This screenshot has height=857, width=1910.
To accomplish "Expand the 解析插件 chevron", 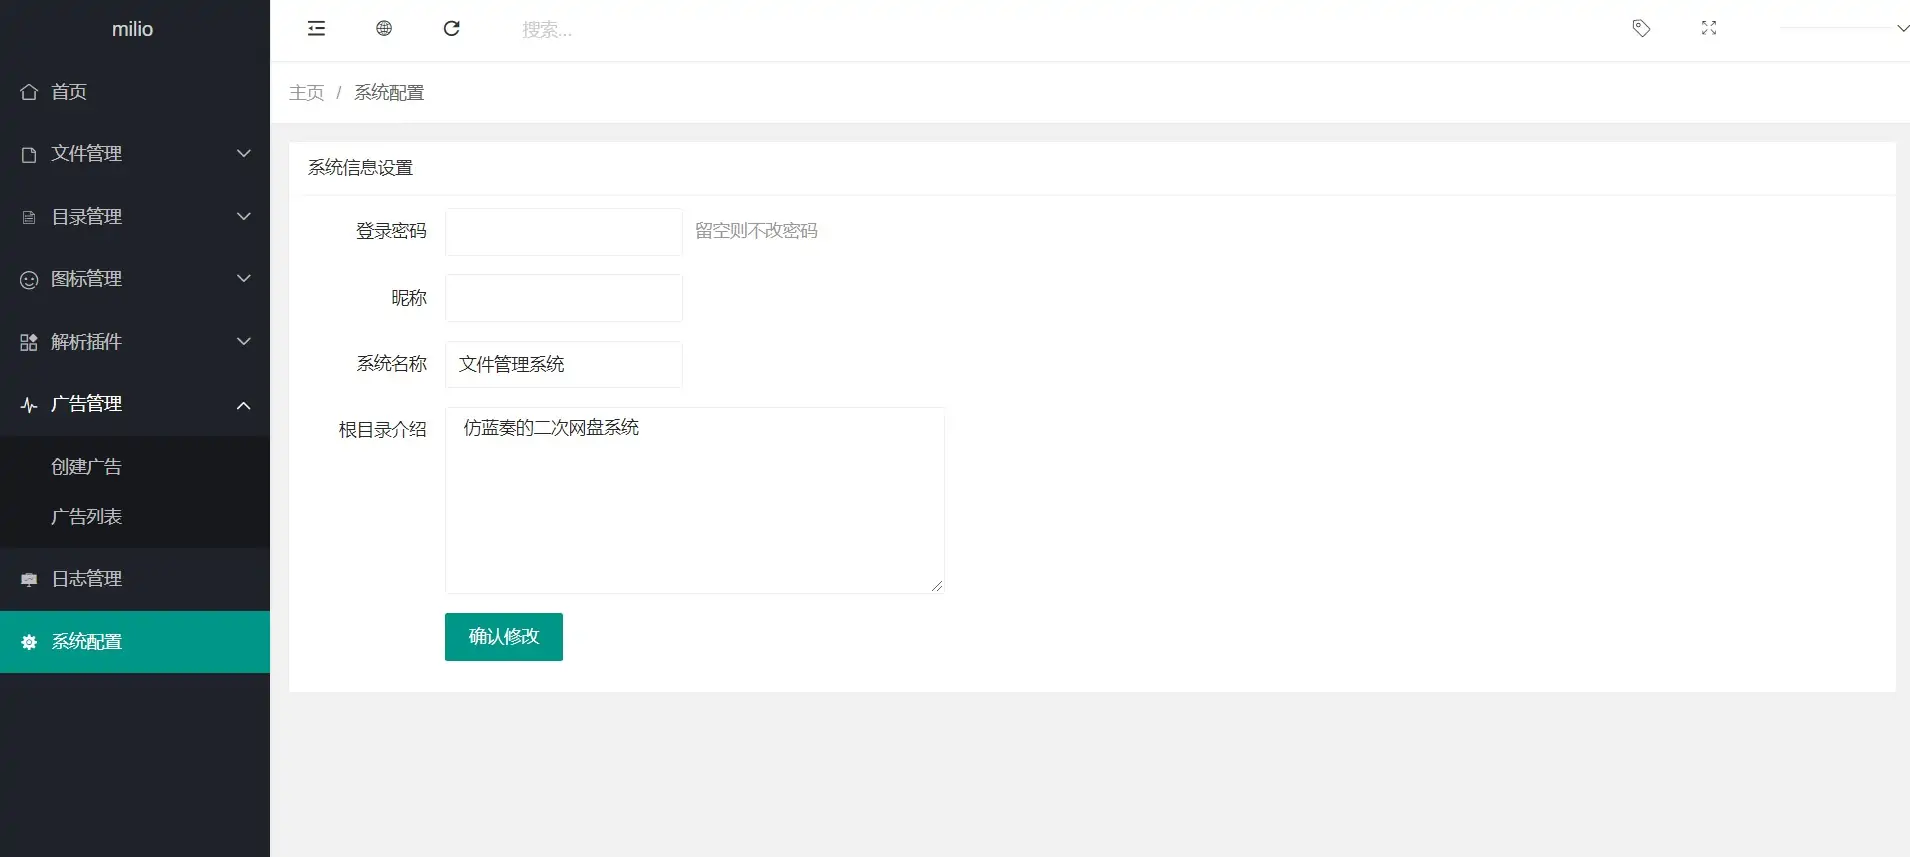I will tap(243, 341).
